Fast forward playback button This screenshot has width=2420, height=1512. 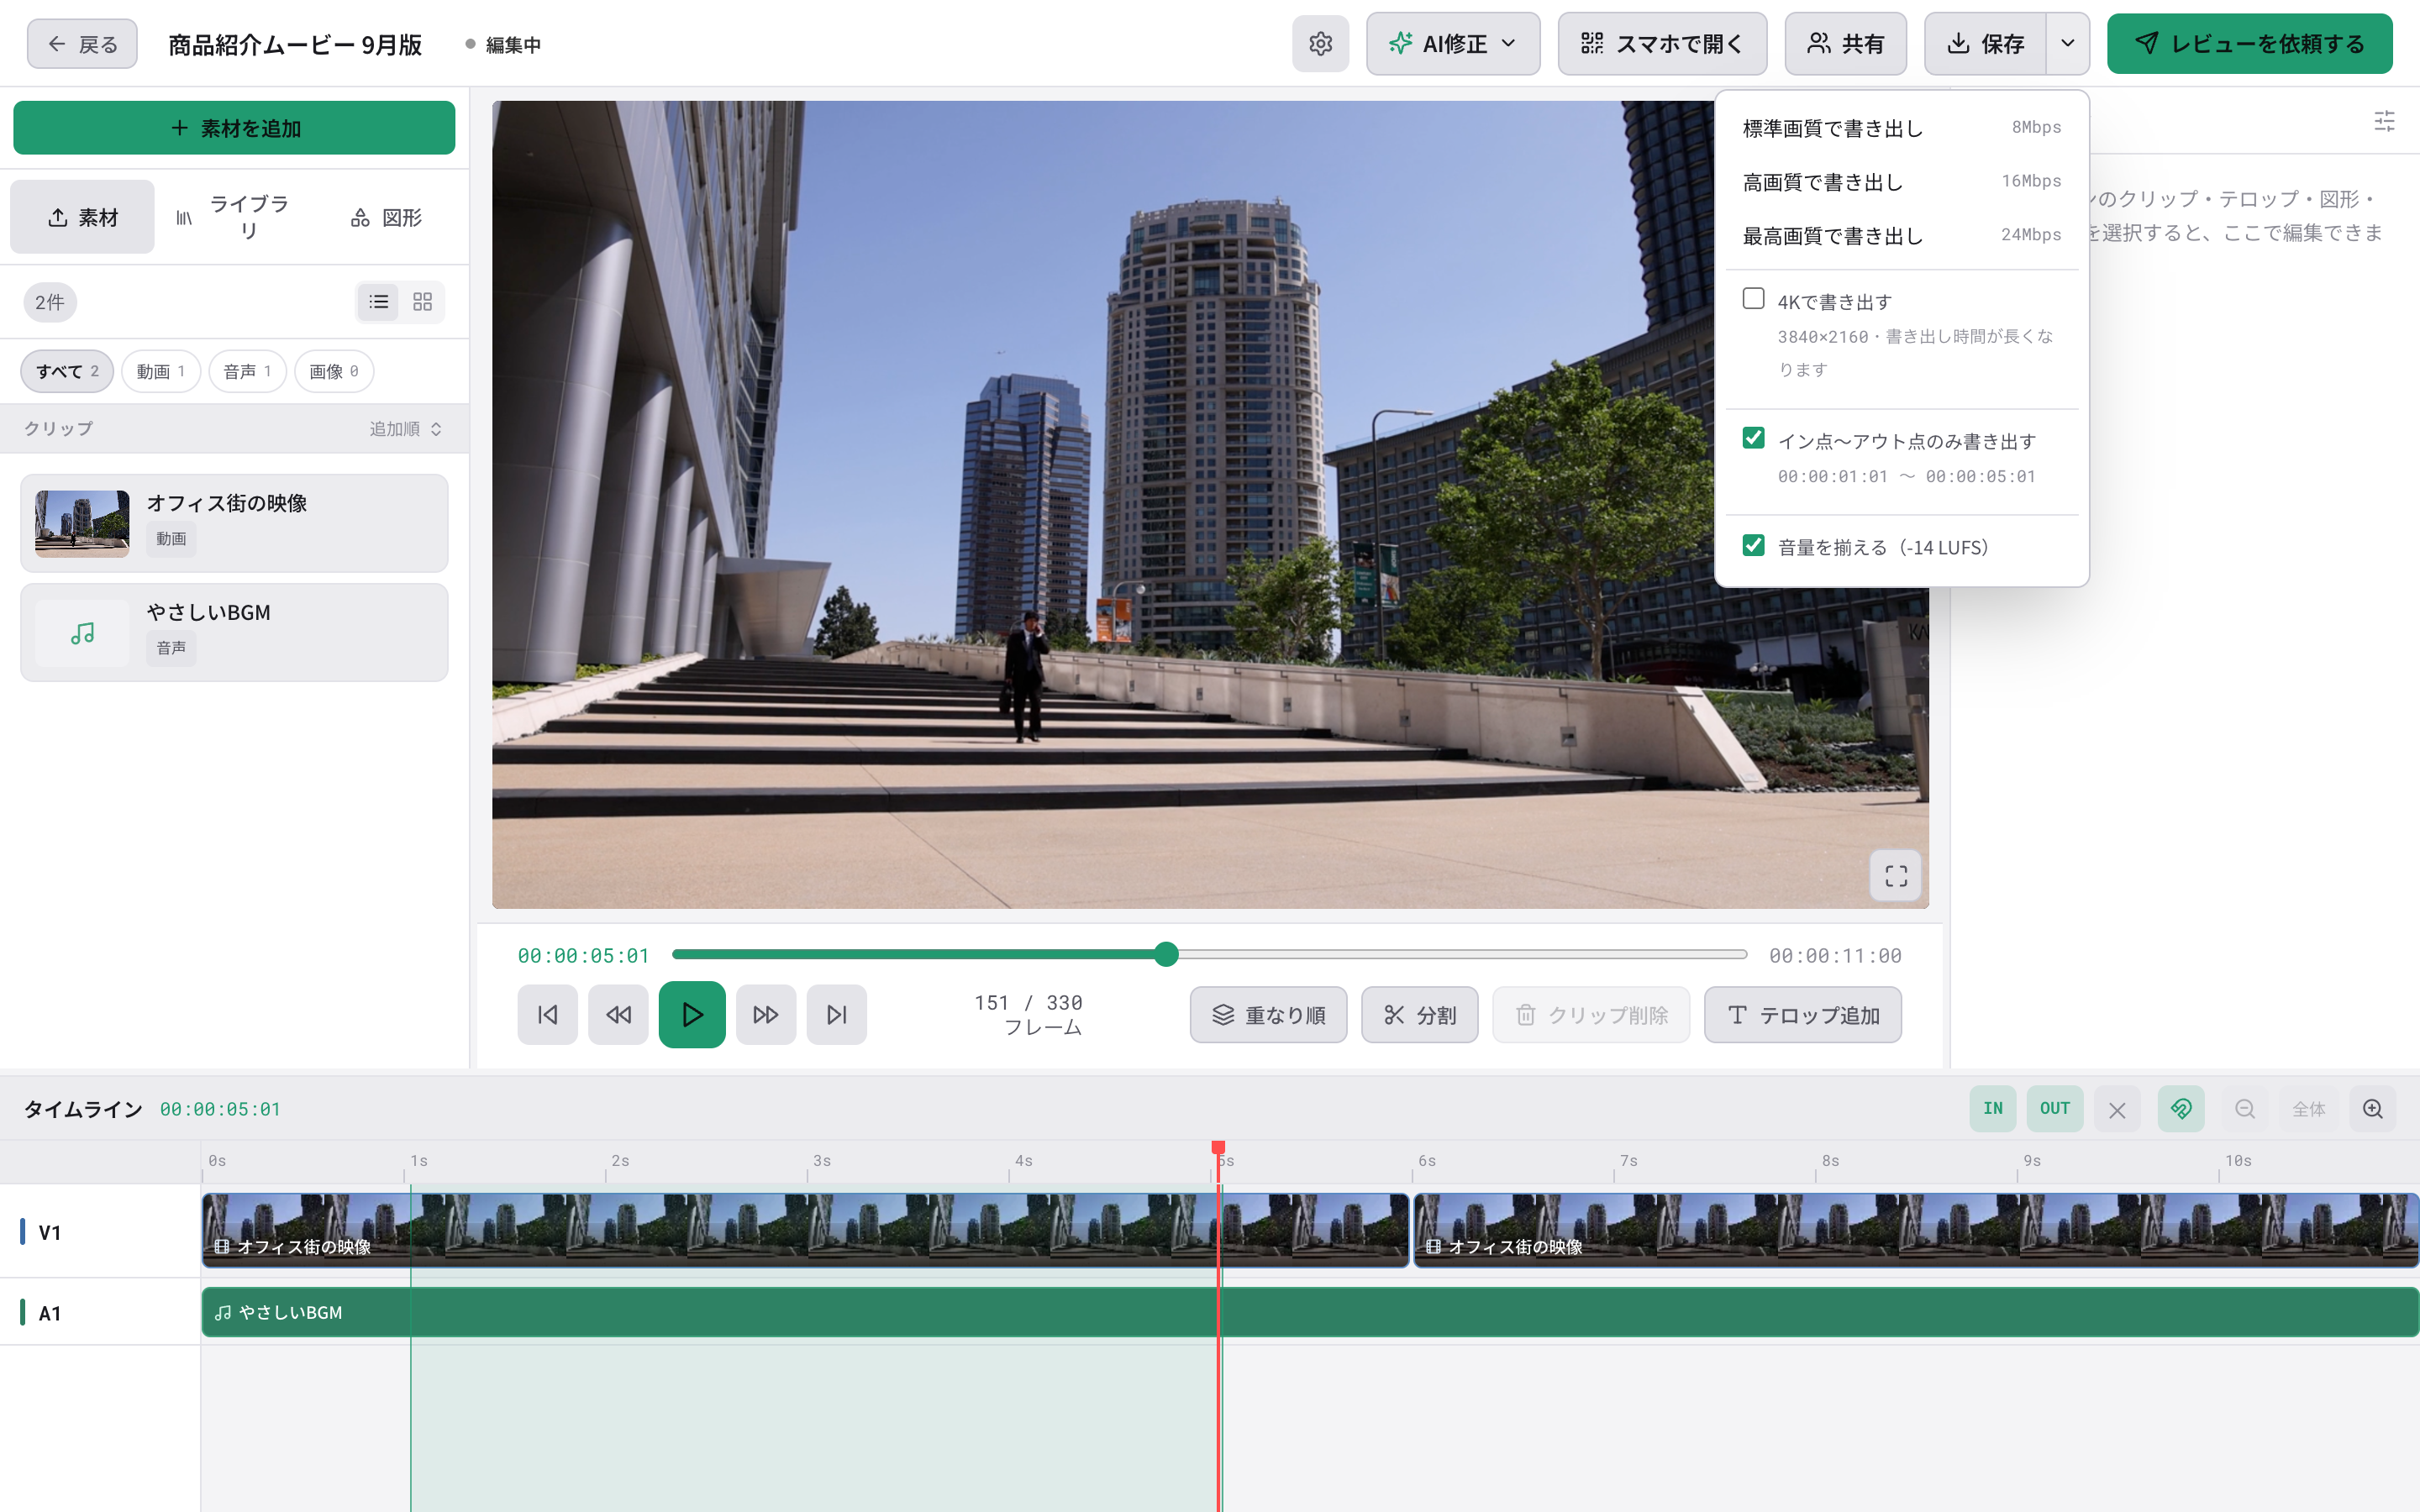pos(766,1015)
